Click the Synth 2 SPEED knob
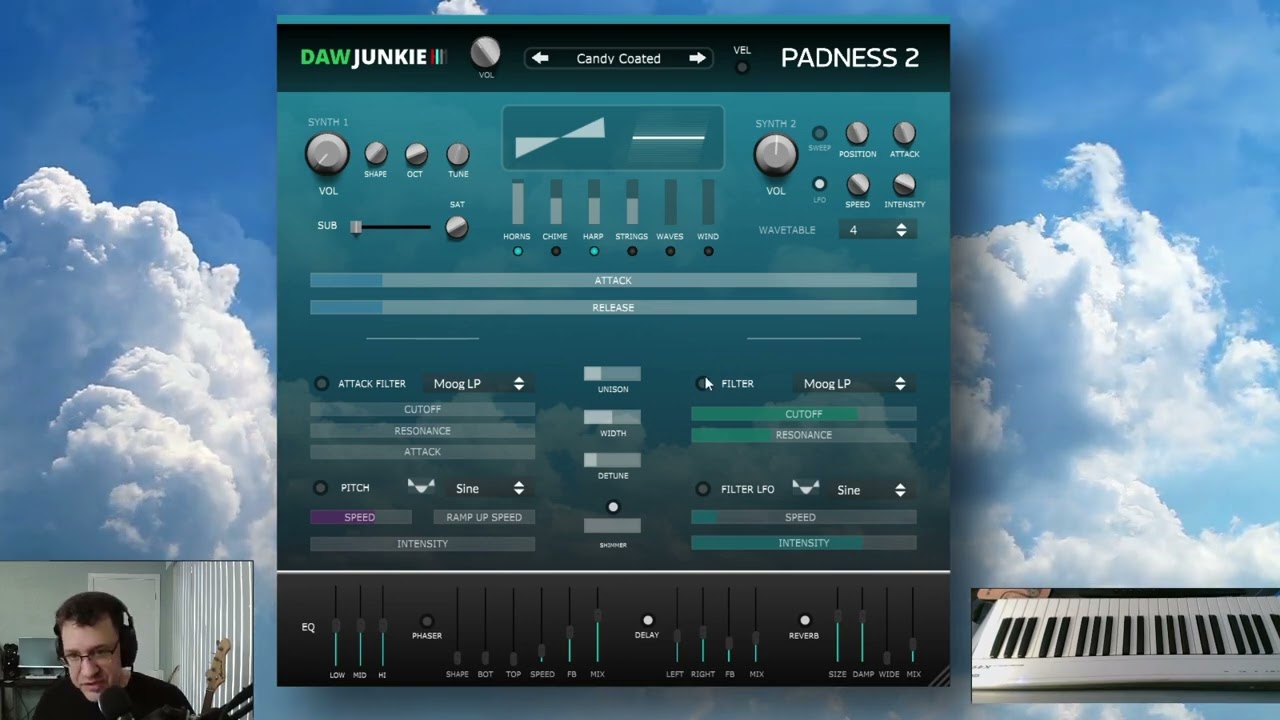This screenshot has width=1280, height=720. click(x=857, y=184)
